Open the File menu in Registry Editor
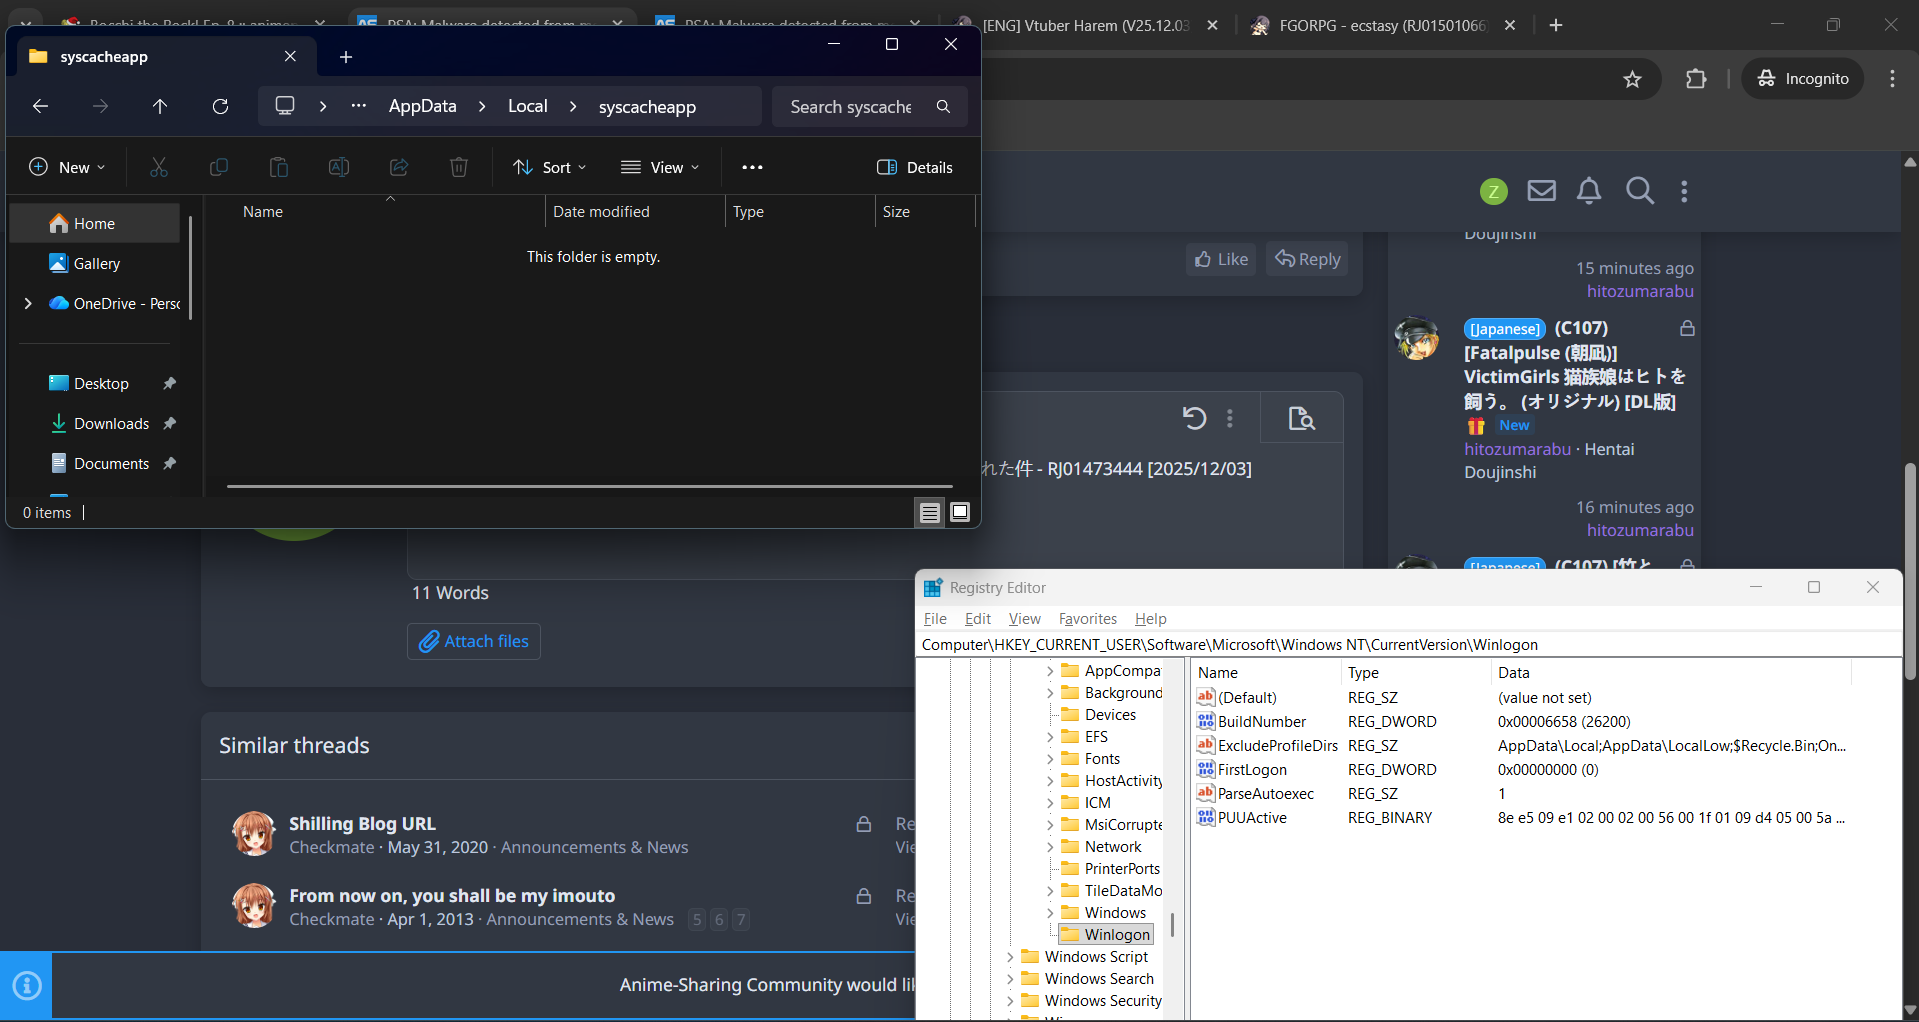Screen dimensions: 1919x1022 935,619
